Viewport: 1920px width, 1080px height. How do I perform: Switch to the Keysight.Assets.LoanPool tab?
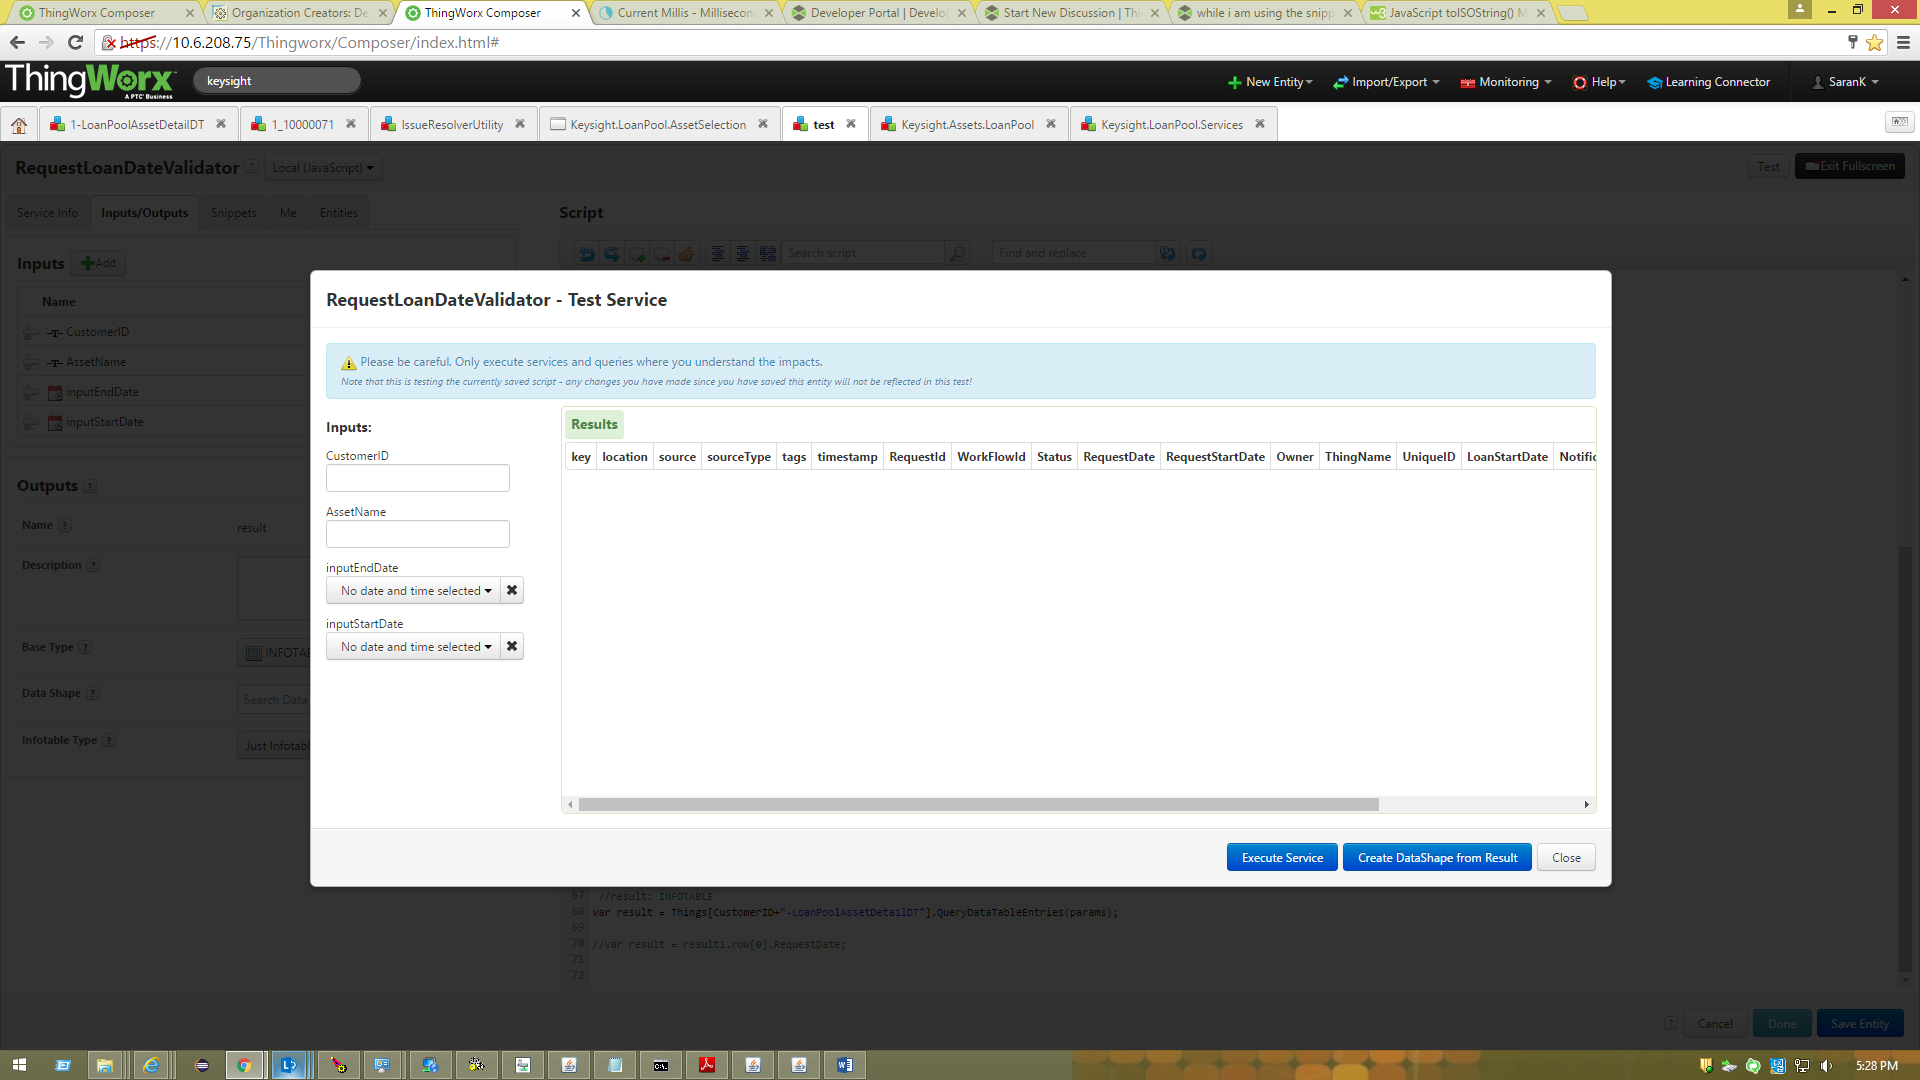tap(967, 125)
